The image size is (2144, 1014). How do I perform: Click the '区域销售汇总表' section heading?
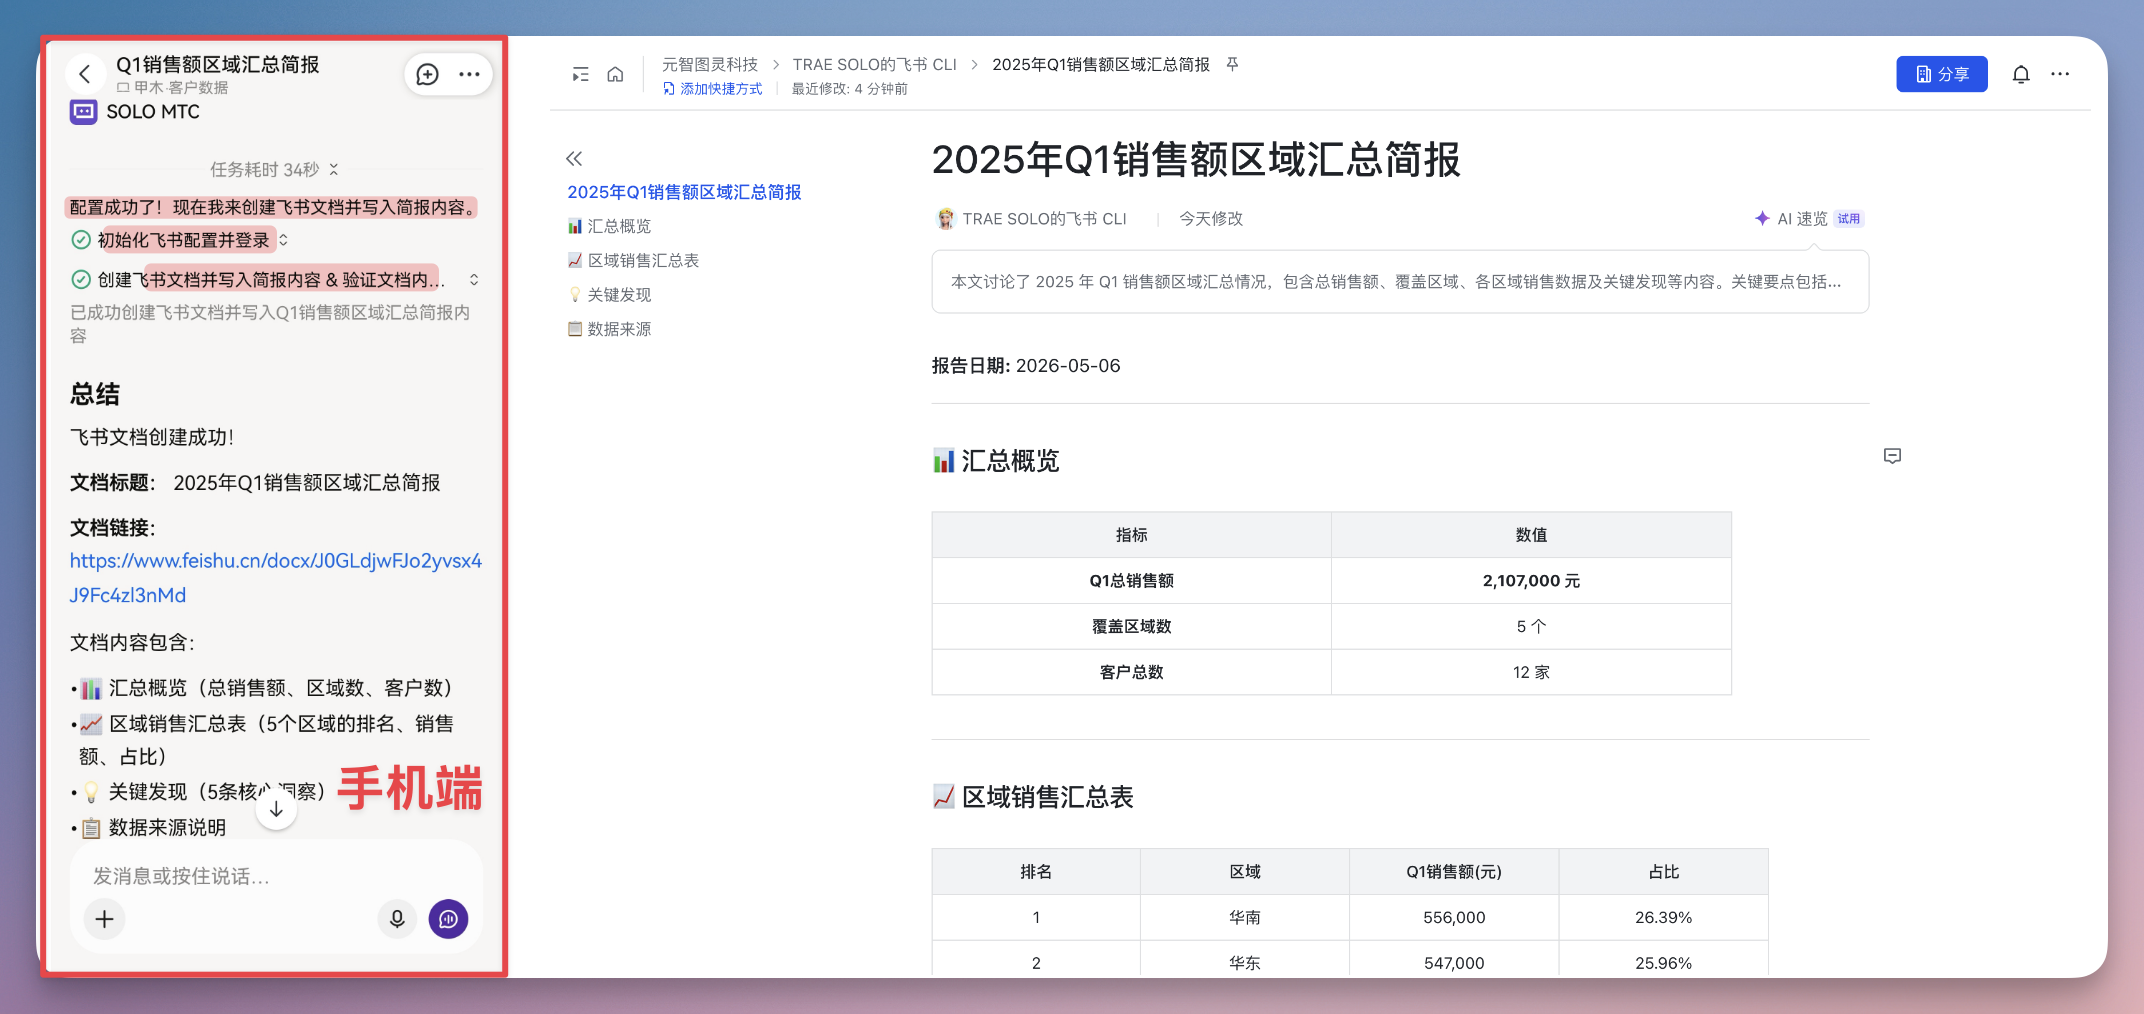coord(1033,797)
